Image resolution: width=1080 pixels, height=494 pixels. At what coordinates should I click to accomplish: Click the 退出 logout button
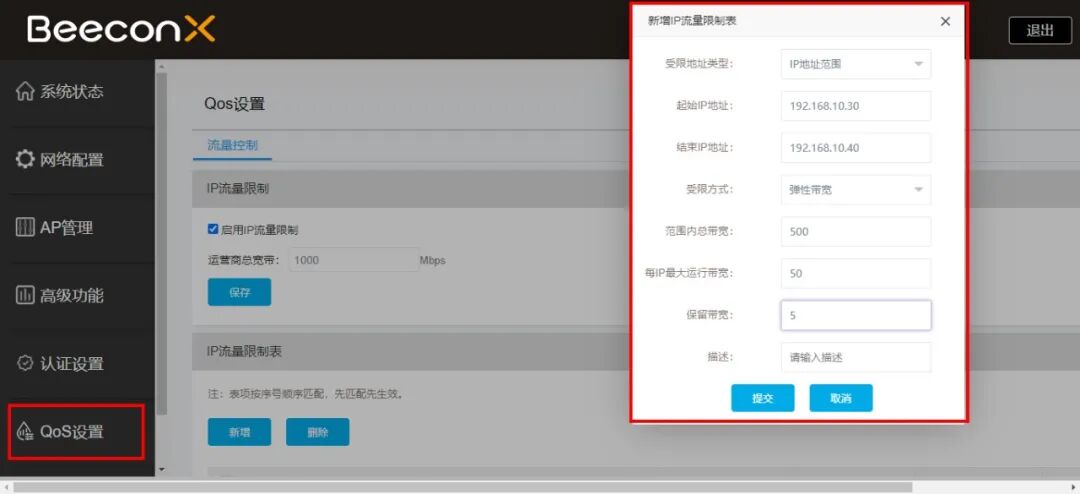(1040, 30)
